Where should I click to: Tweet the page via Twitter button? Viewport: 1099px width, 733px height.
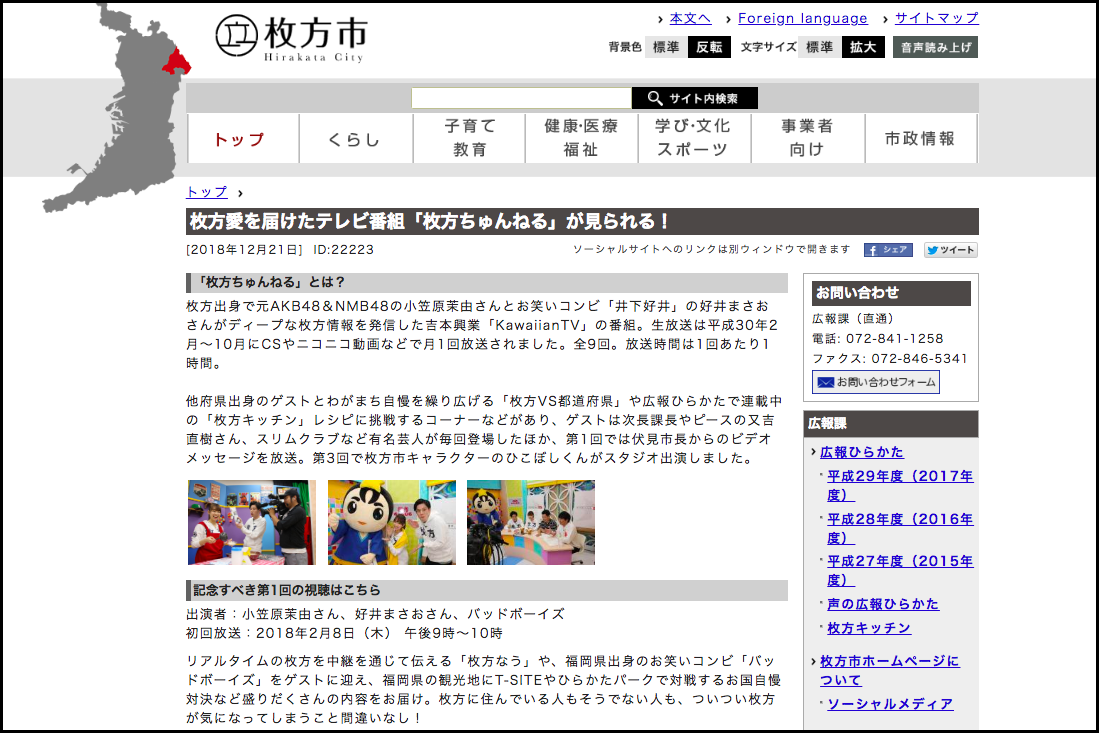pos(950,250)
